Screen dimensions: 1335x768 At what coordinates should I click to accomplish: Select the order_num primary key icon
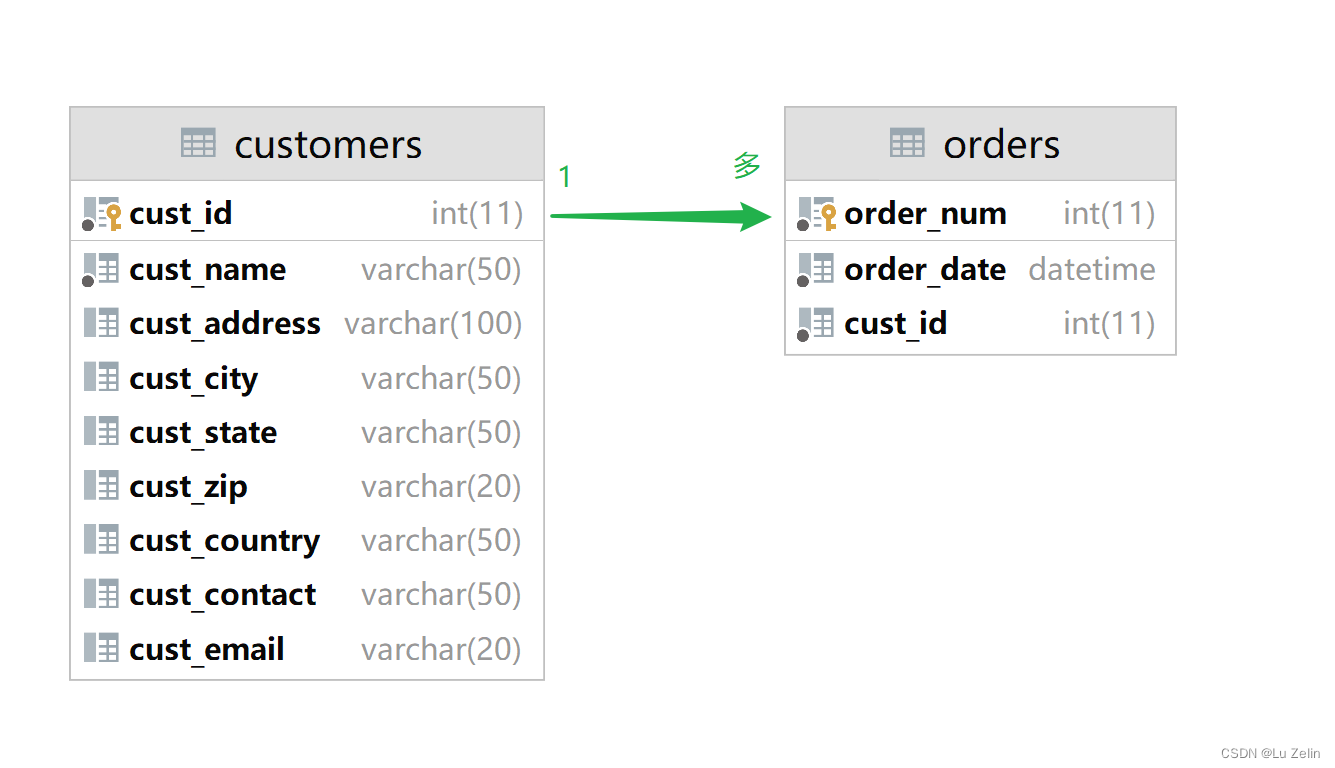coord(817,214)
